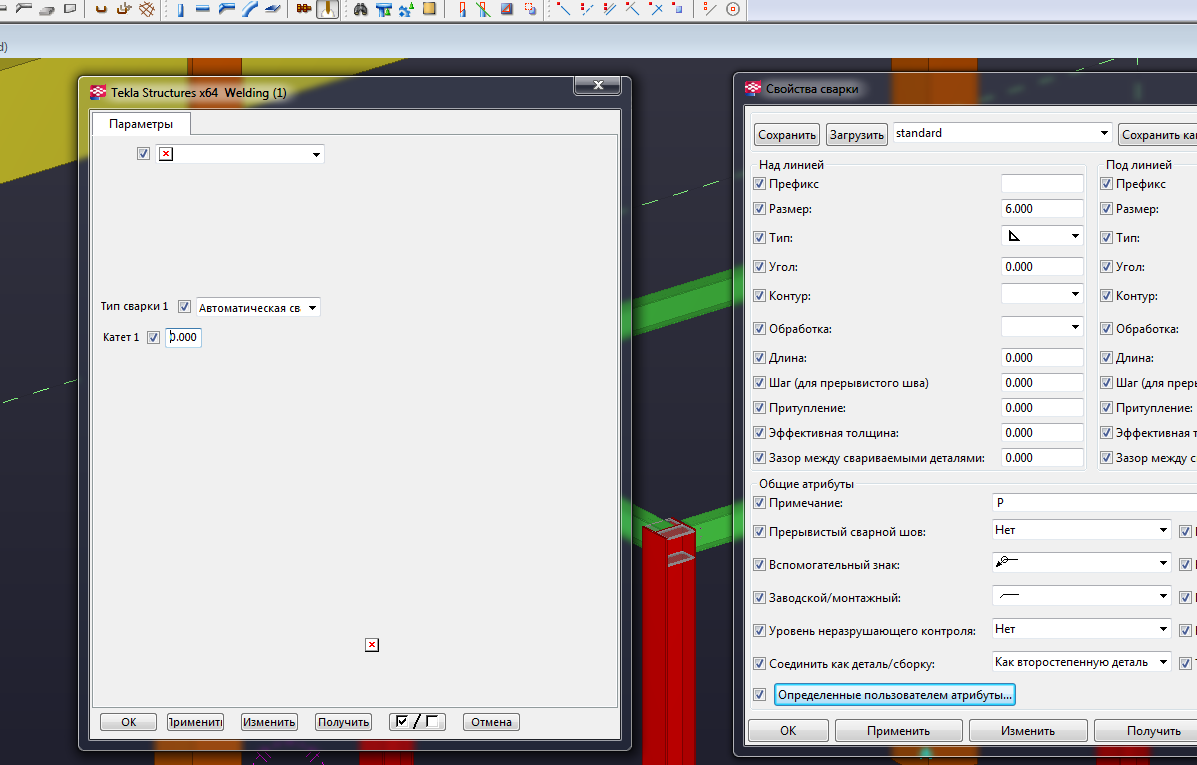
Task: Click OK in the Welding (1) dialog
Action: tap(128, 722)
